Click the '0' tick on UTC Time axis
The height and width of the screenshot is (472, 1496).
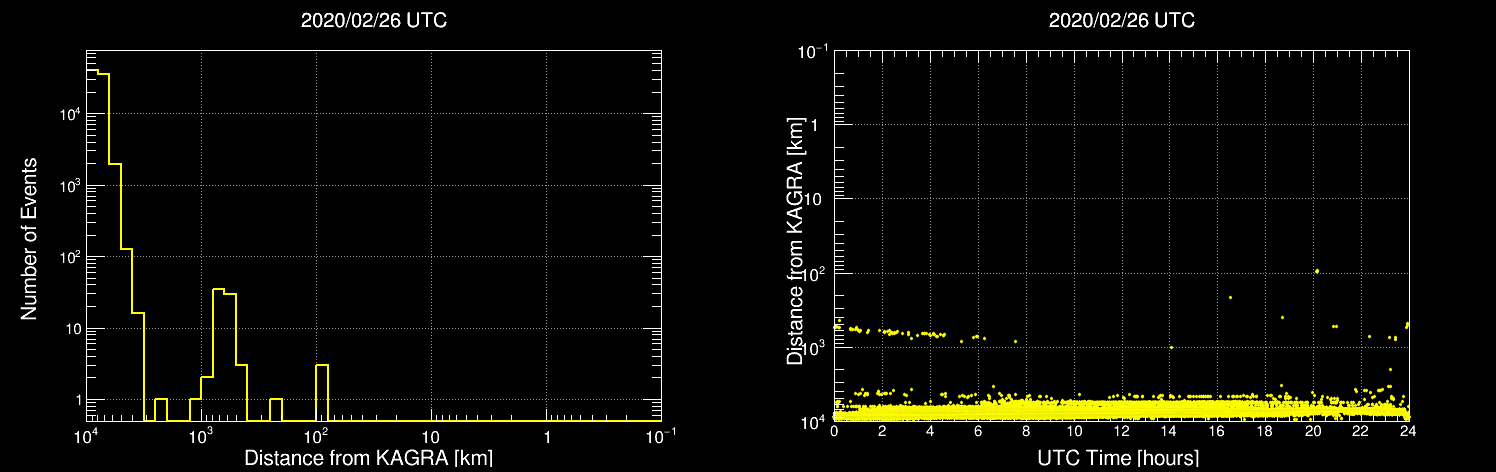pos(834,431)
